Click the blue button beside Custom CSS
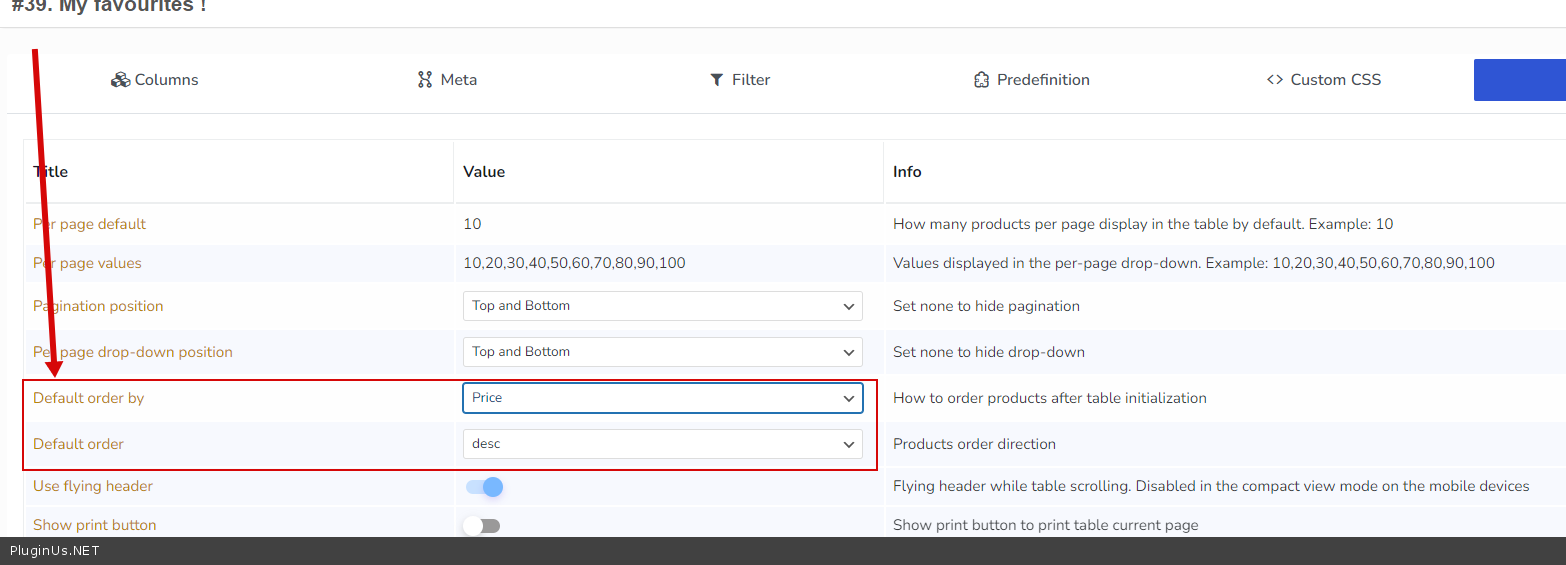Screen dimensions: 1566x565 1519,80
